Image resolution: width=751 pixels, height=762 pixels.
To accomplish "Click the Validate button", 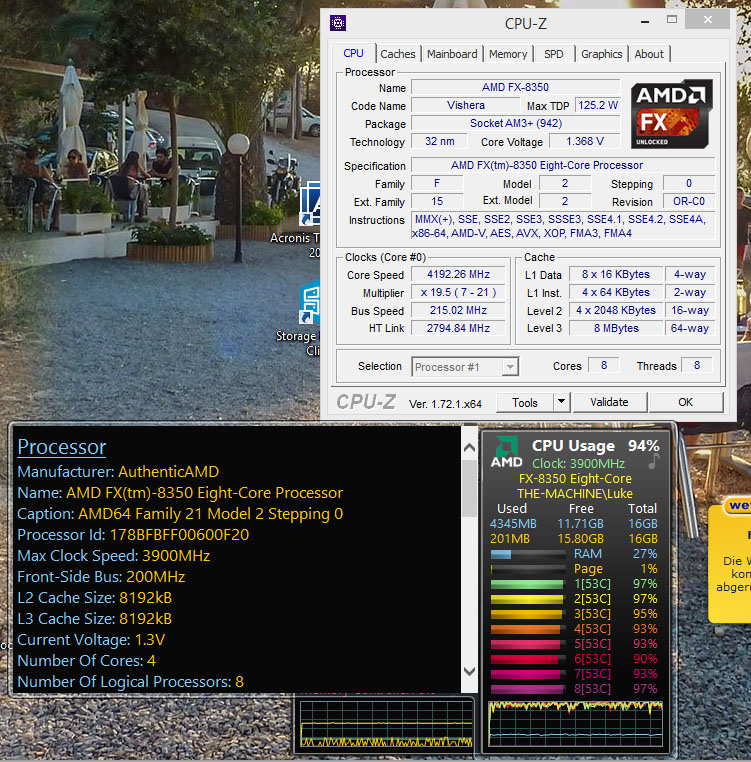I will [610, 402].
